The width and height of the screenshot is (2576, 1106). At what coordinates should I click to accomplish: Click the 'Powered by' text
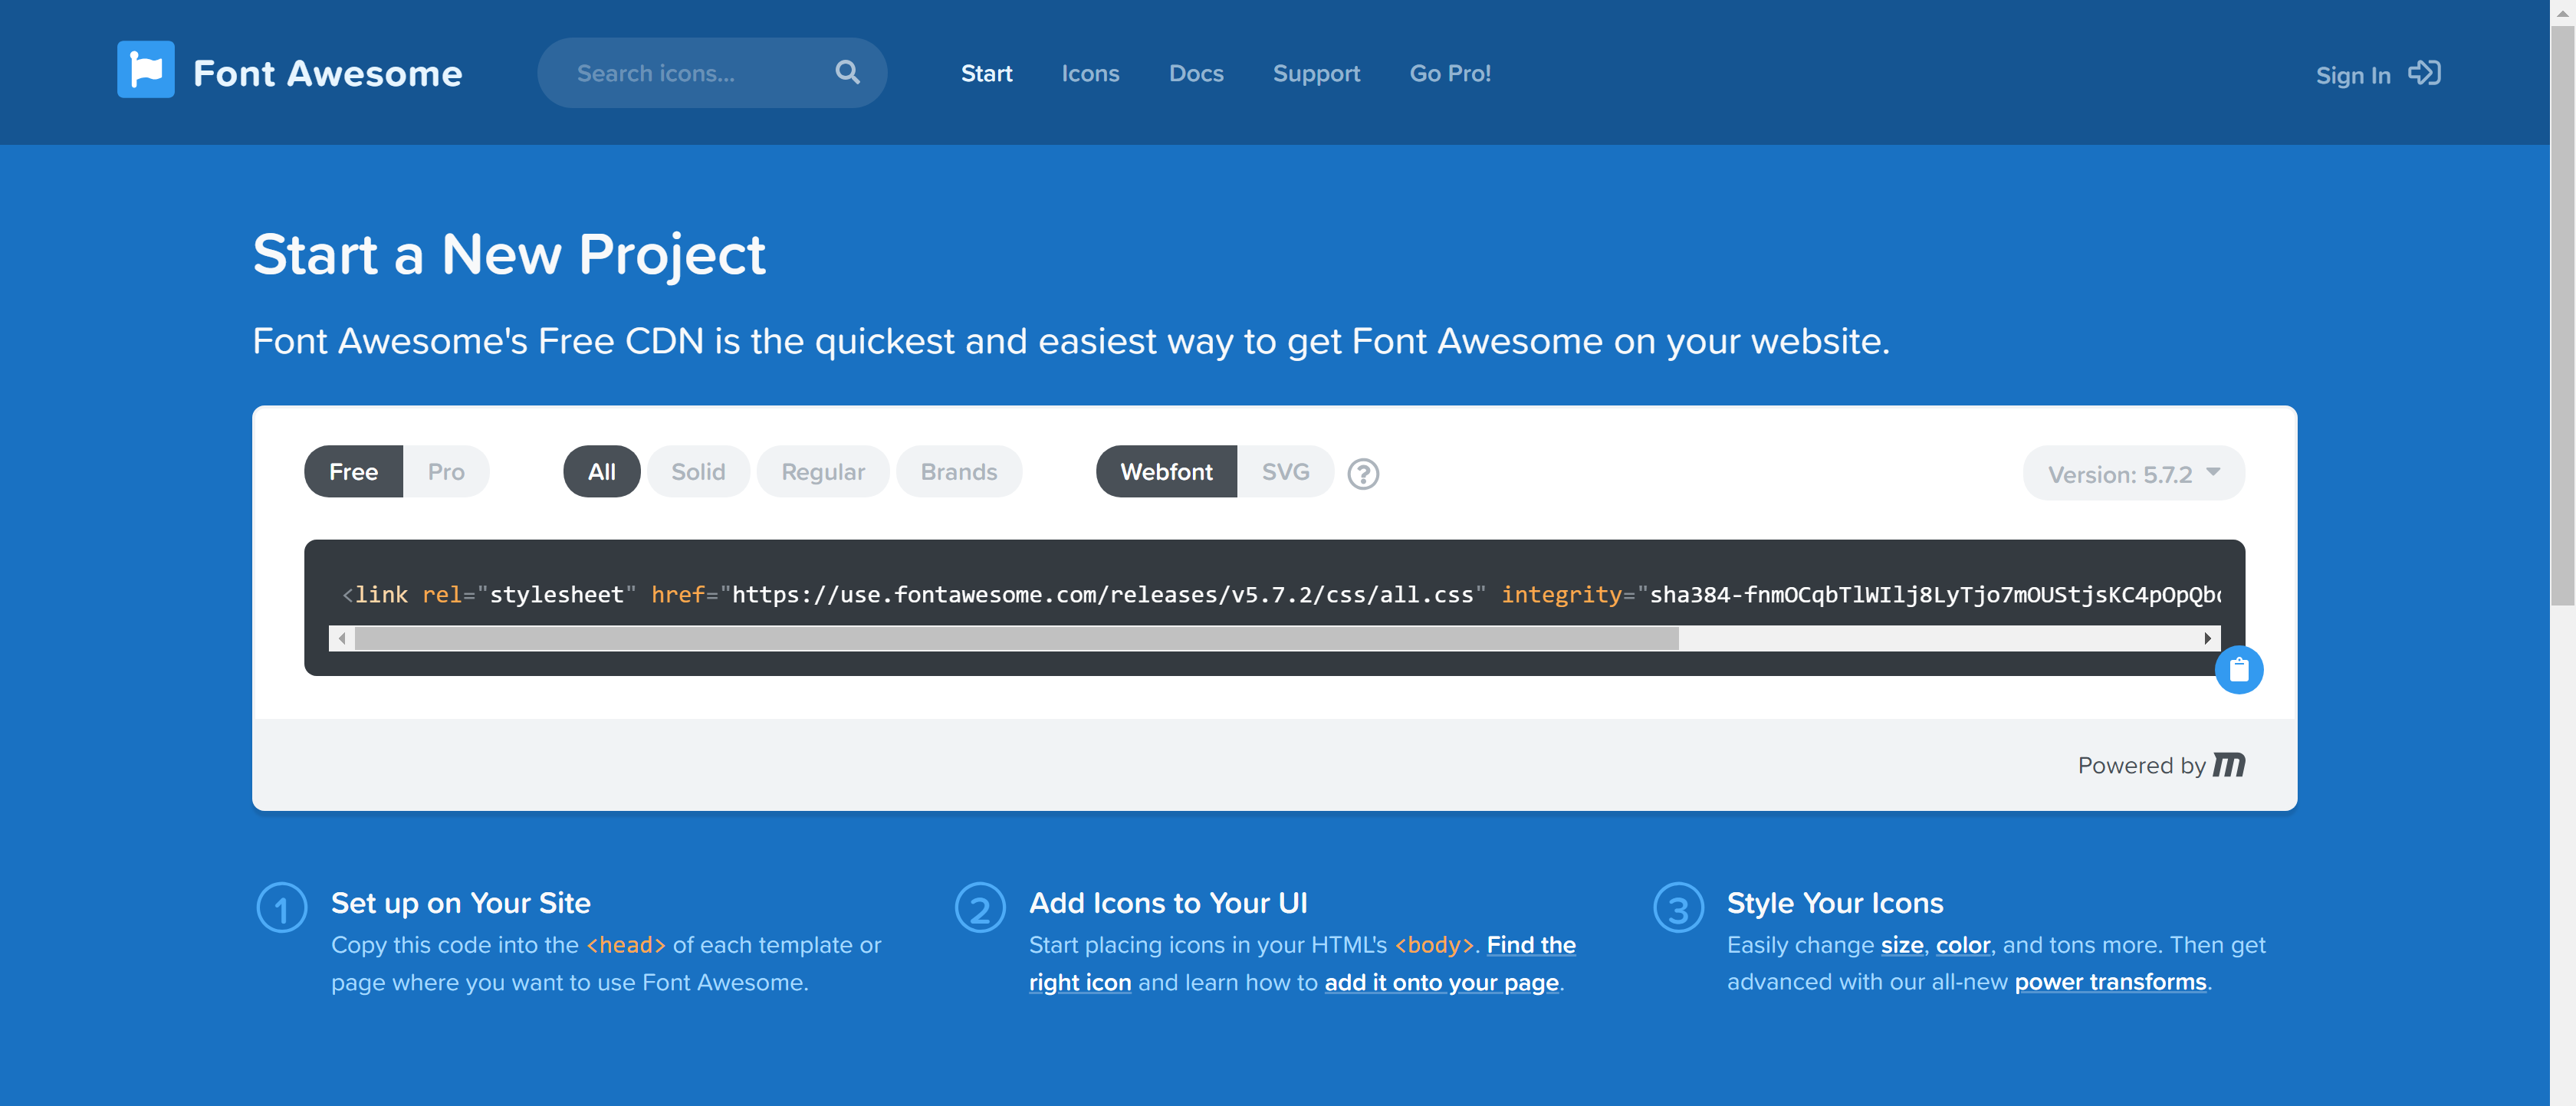point(2141,765)
